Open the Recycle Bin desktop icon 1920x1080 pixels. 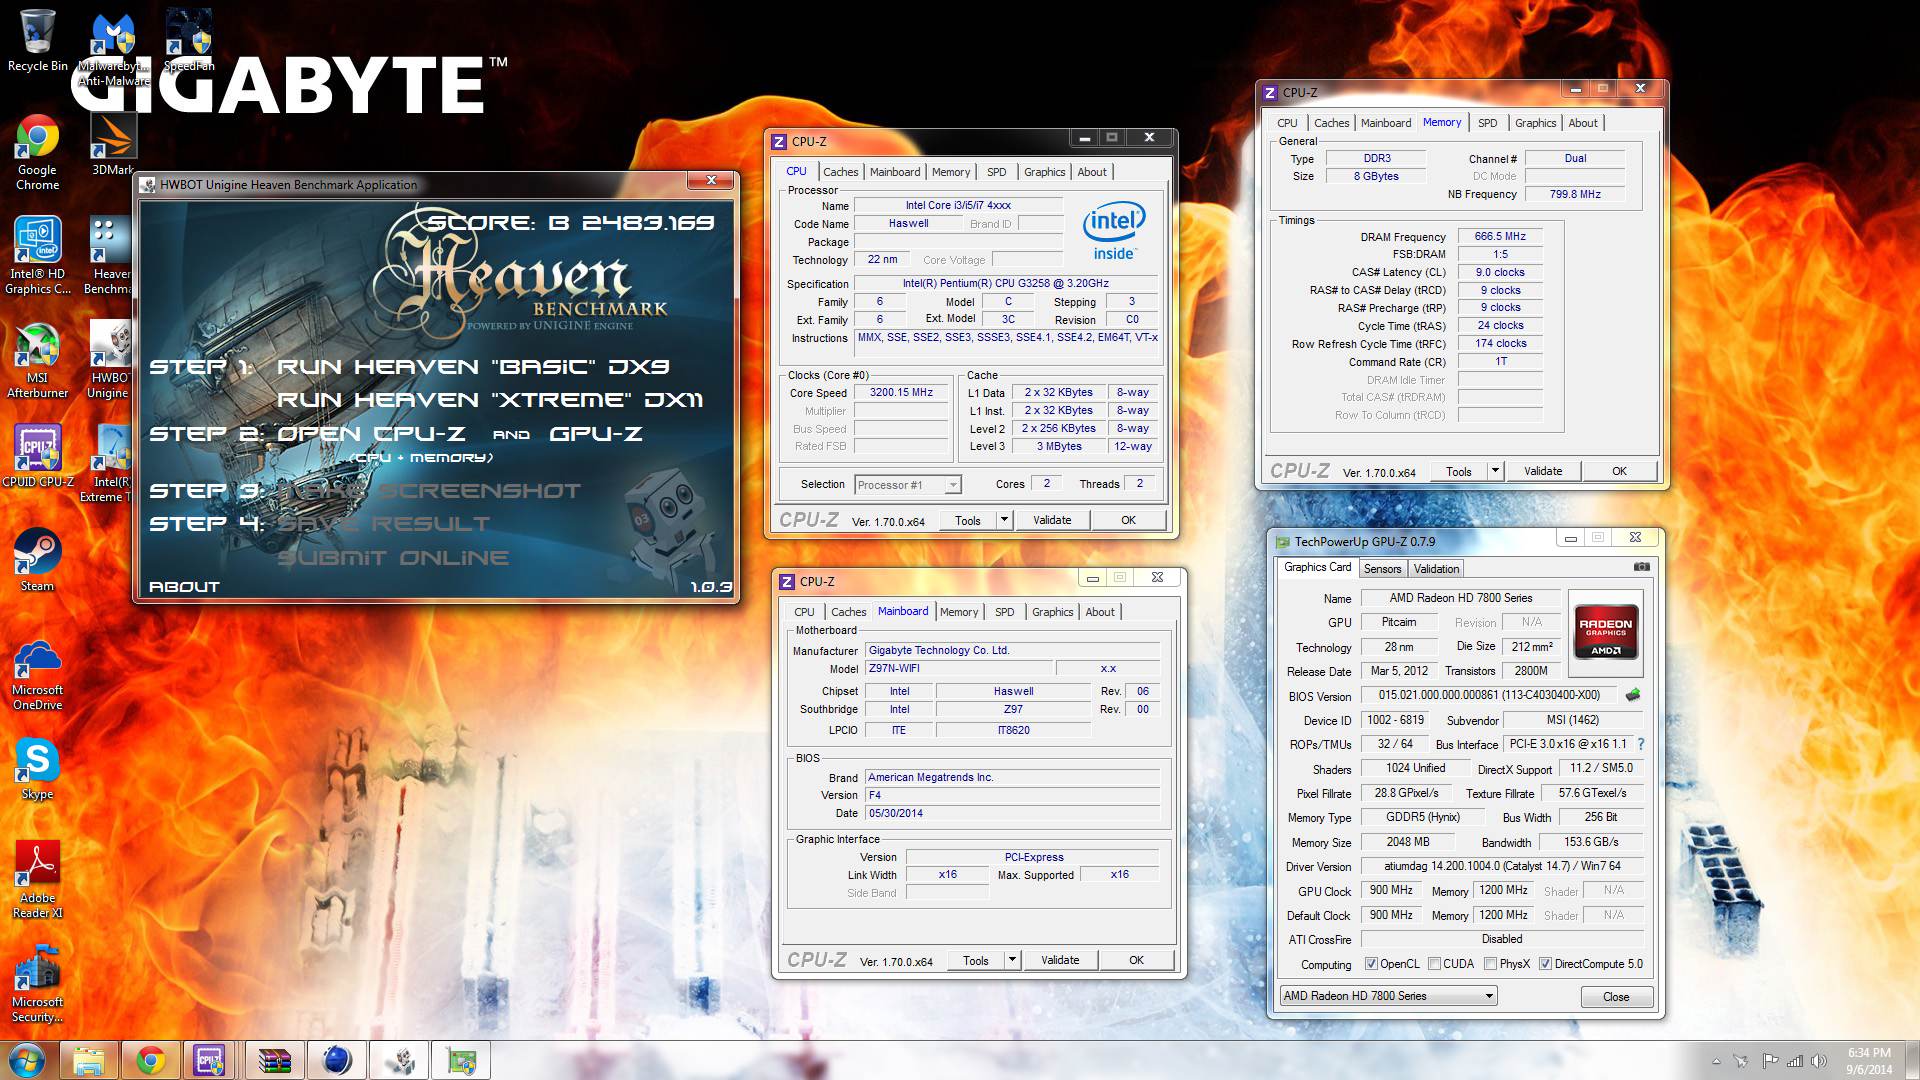point(37,40)
